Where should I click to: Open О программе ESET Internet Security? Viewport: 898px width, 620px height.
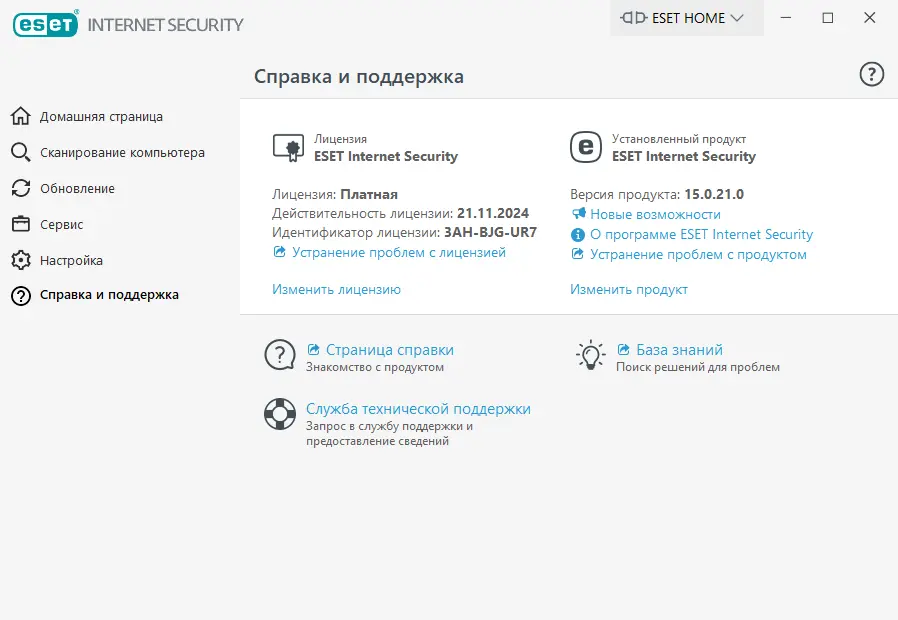702,235
